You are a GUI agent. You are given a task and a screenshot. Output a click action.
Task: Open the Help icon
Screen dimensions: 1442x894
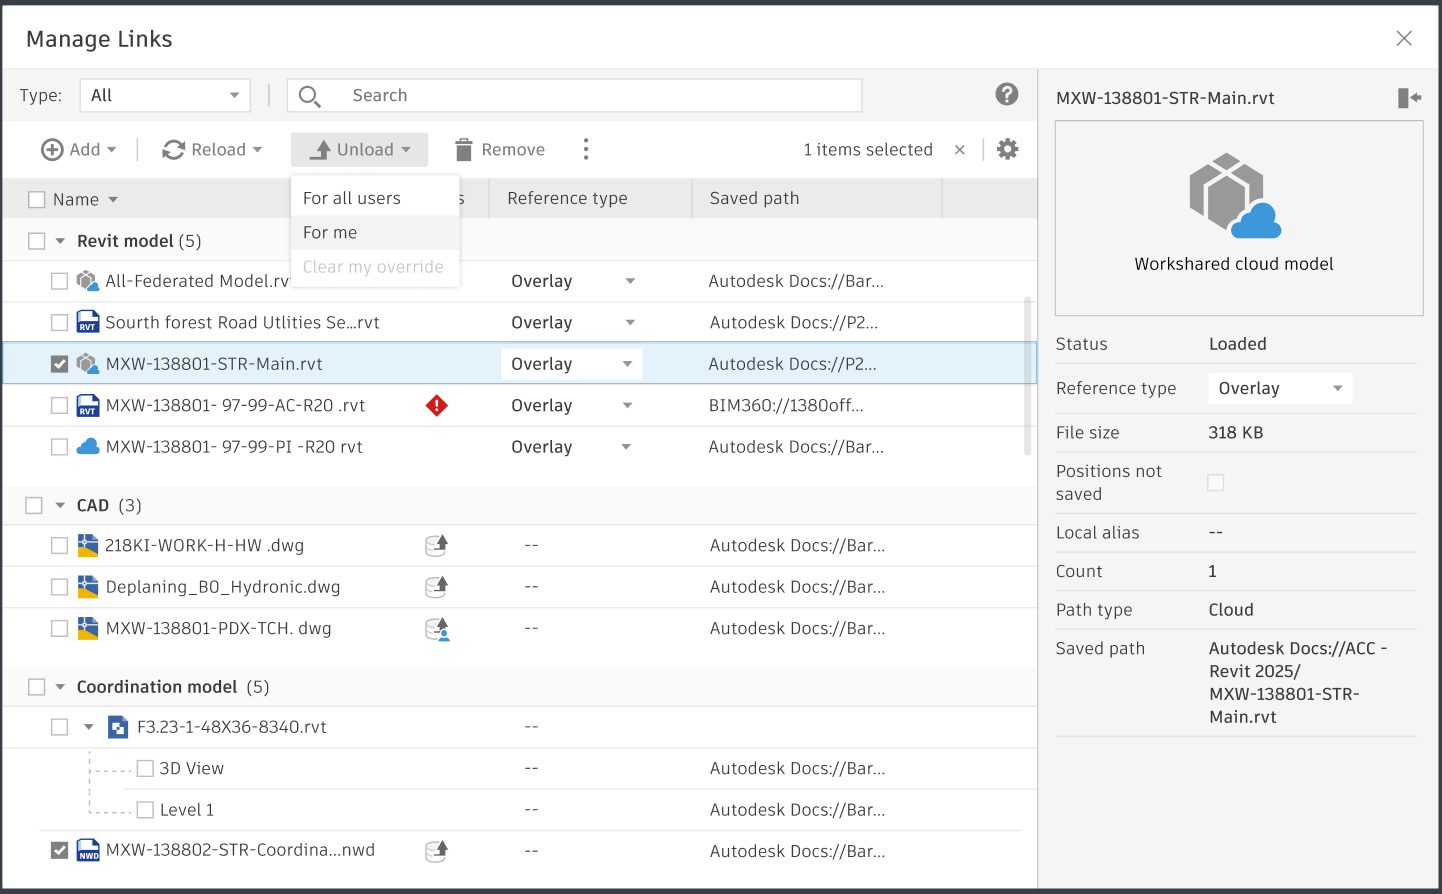click(x=1007, y=94)
